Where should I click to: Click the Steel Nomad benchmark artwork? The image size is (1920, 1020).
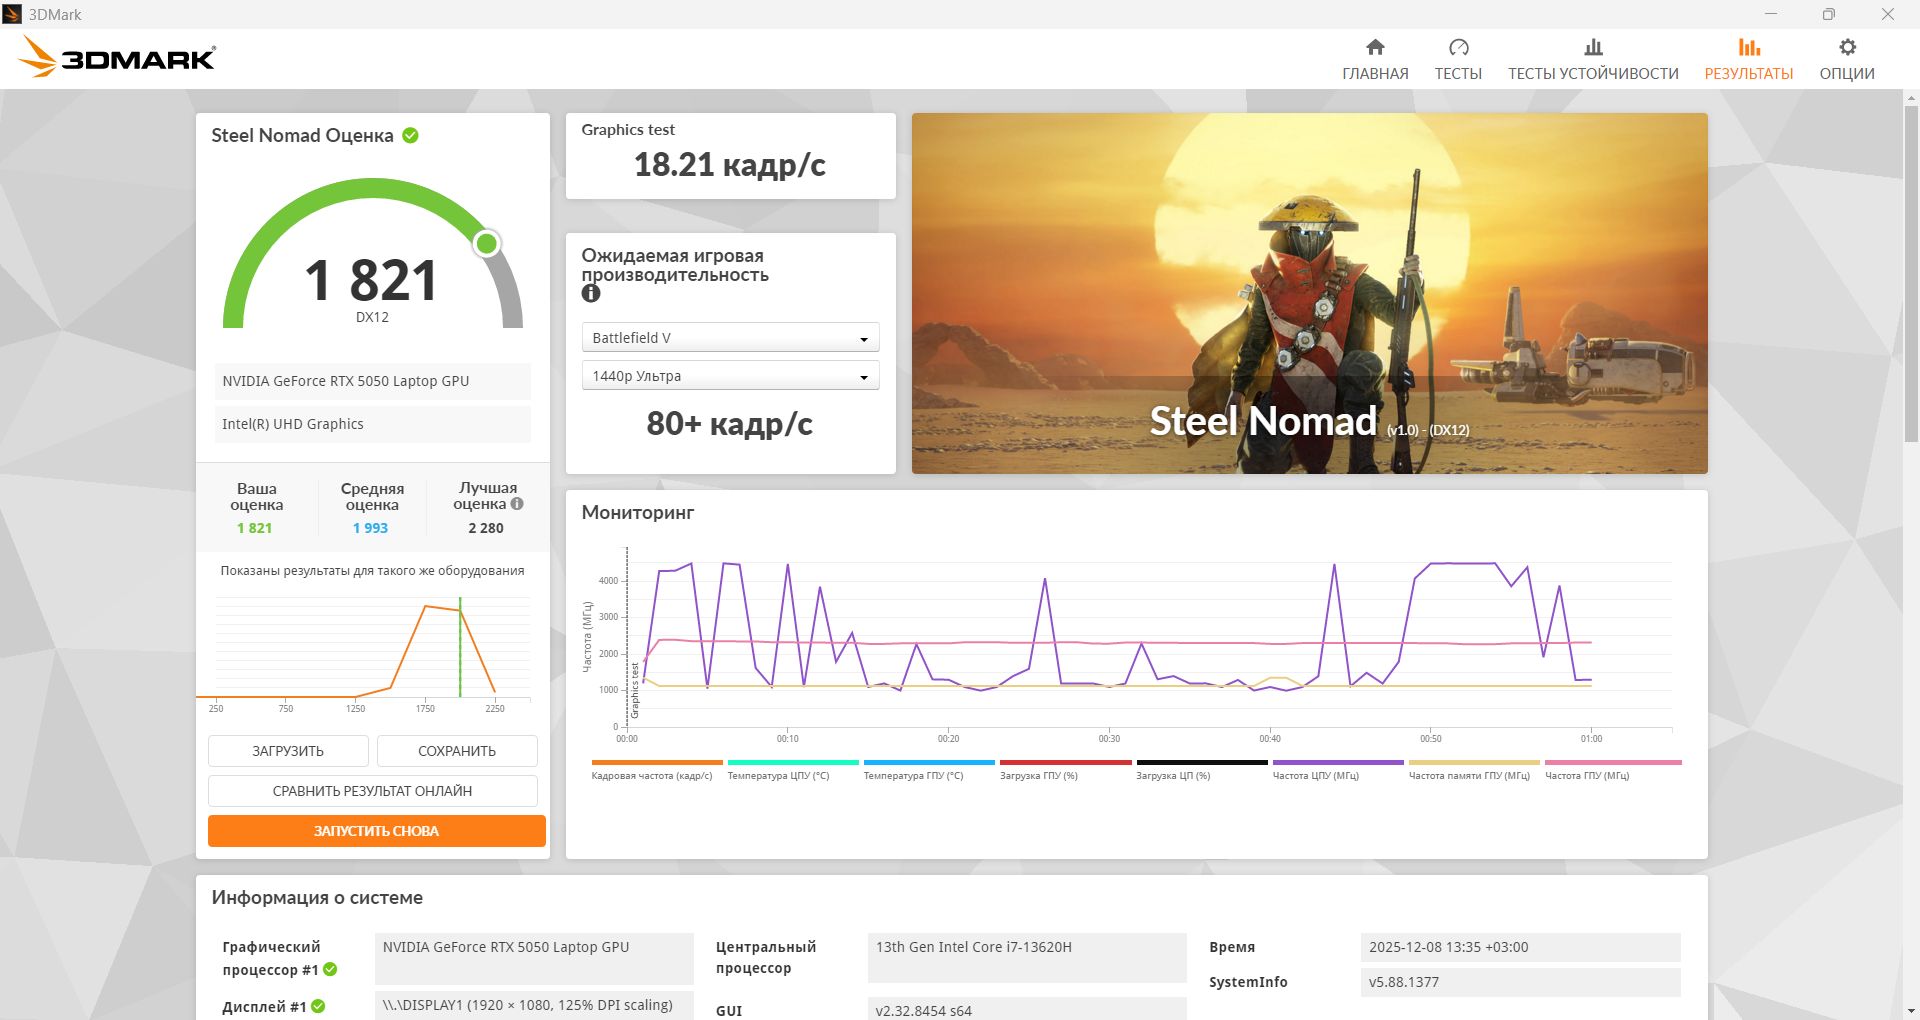[x=1309, y=293]
